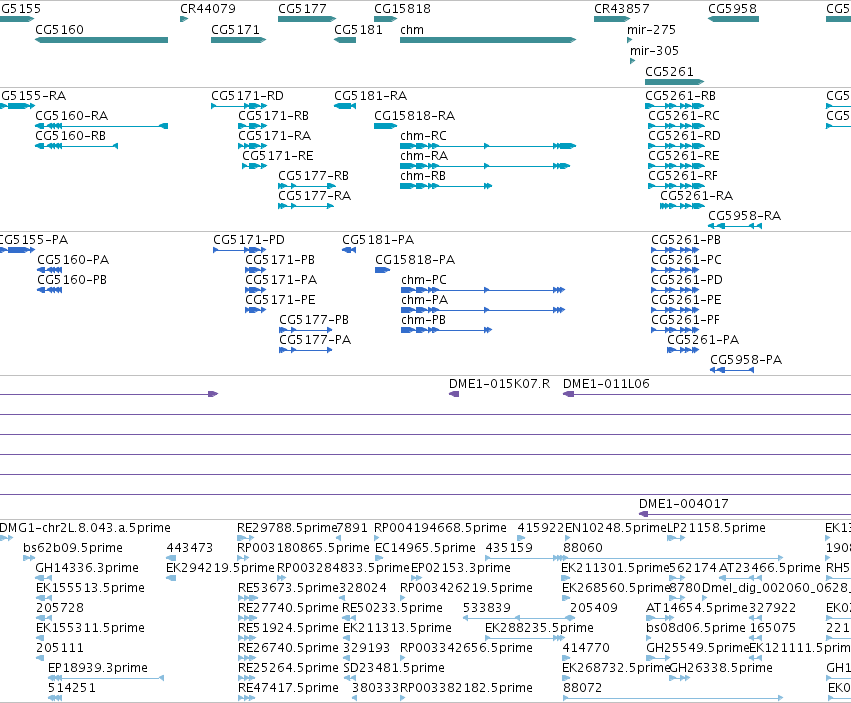The height and width of the screenshot is (703, 851).
Task: Click EST EK294219.5prime
Action: (x=171, y=578)
